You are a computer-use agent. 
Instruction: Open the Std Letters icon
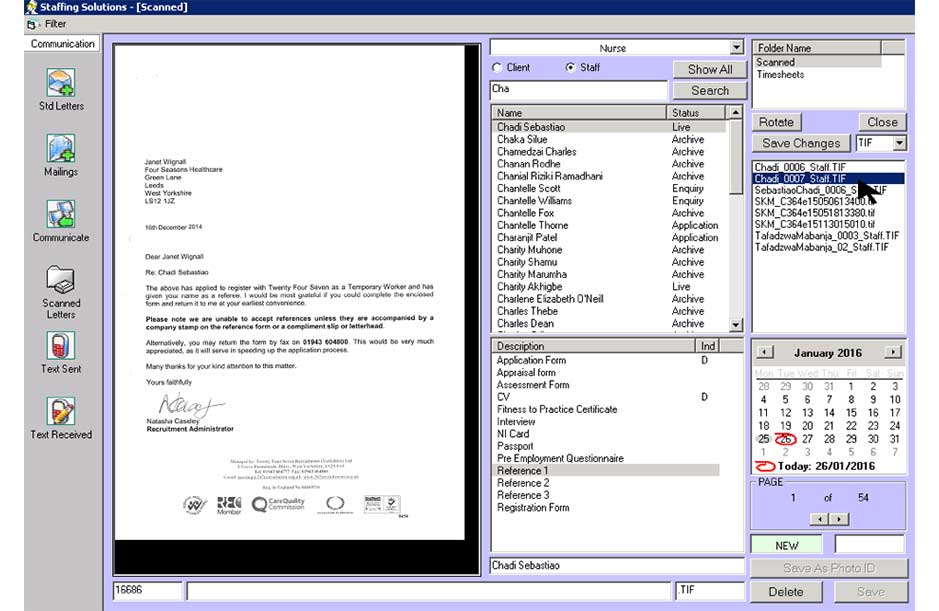(x=61, y=83)
